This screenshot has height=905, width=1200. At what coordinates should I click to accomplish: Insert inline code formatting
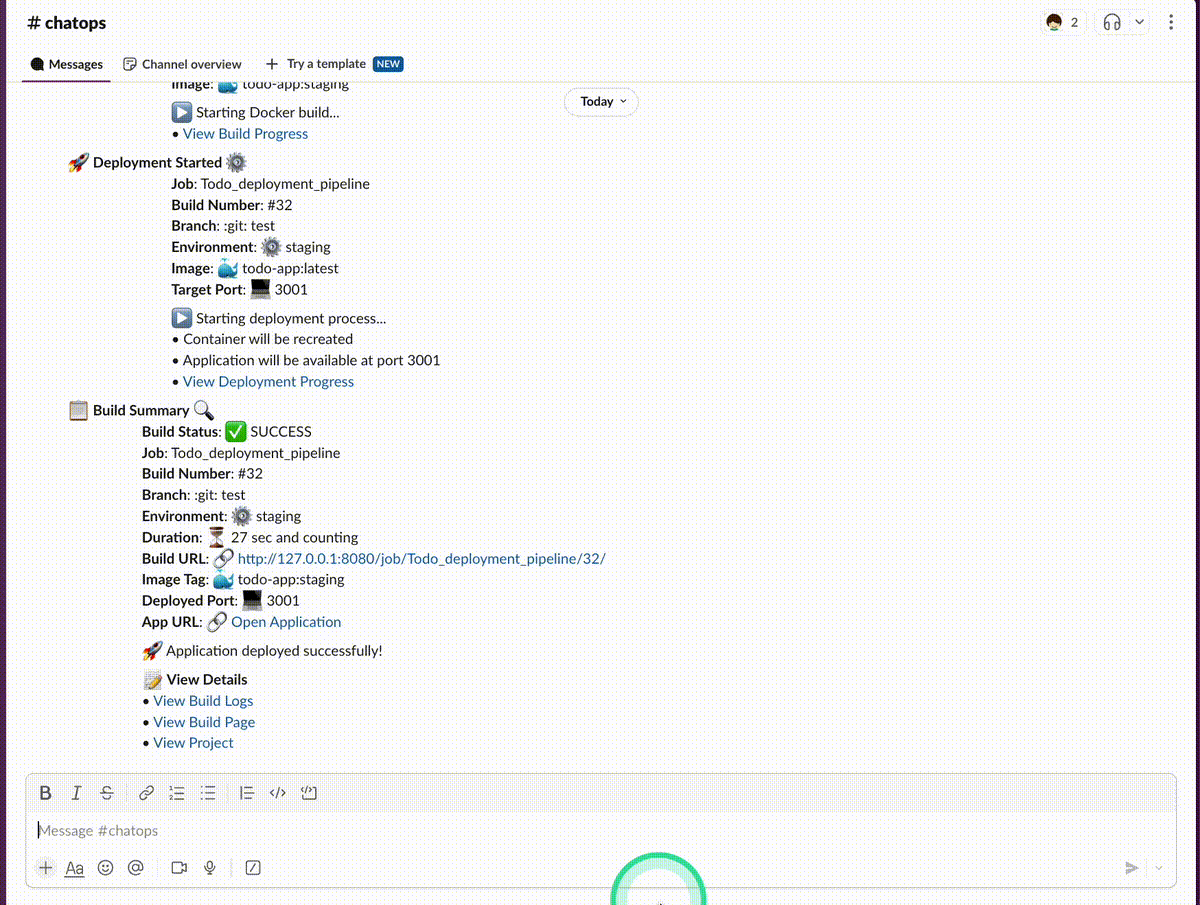coord(278,793)
